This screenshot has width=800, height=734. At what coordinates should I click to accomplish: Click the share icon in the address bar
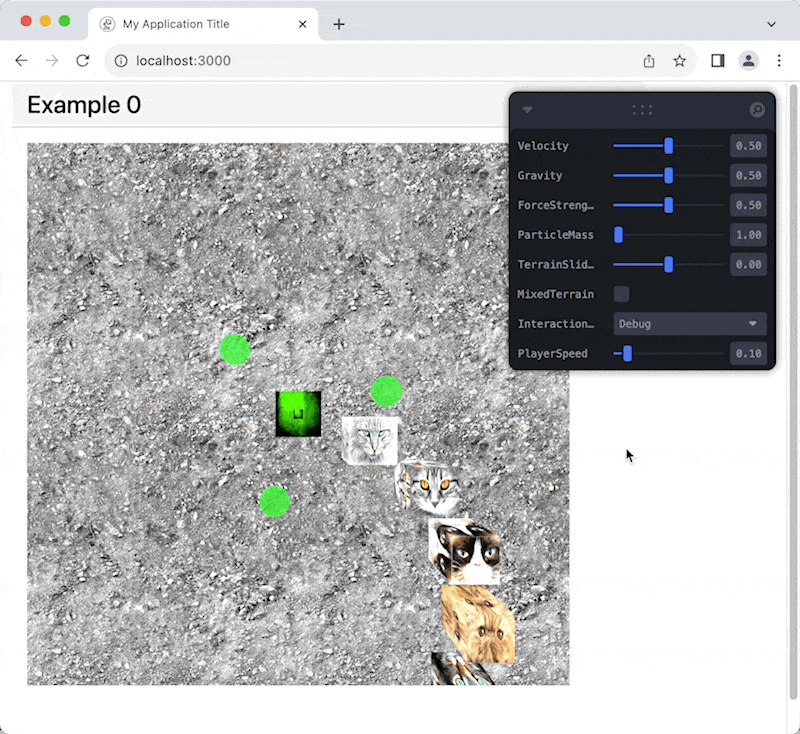(x=649, y=61)
